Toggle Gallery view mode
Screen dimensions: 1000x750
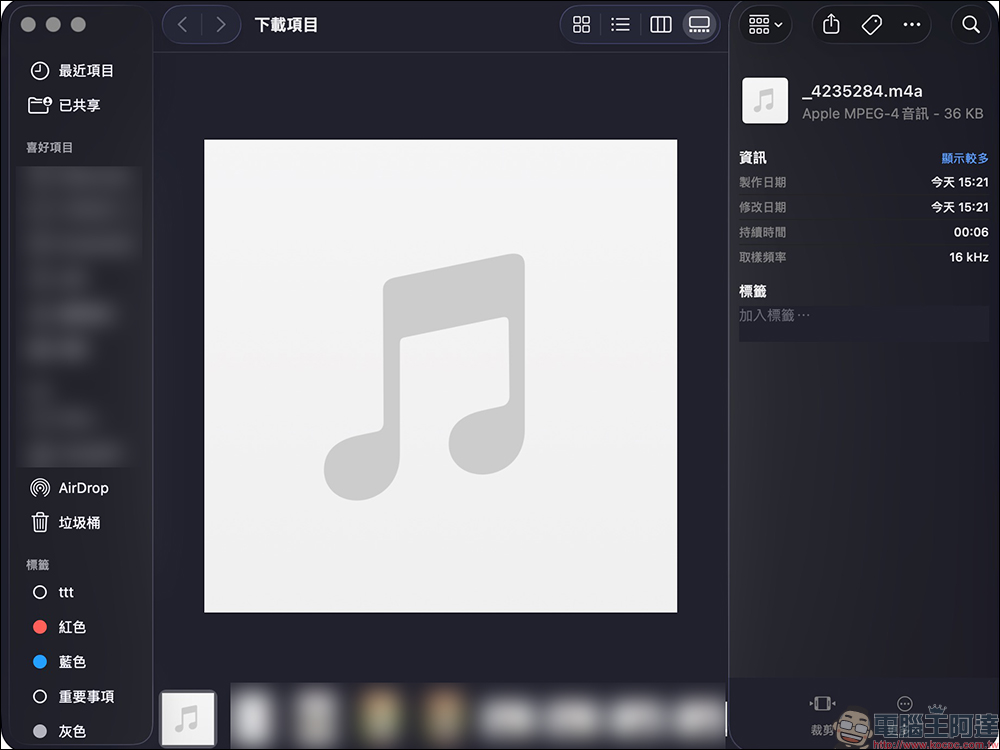point(699,24)
